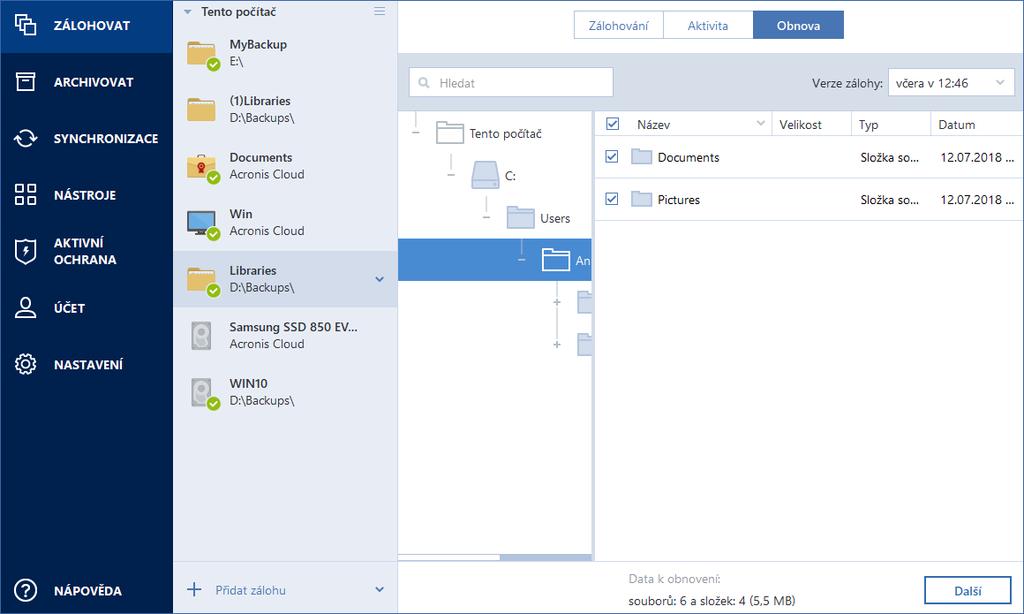
Task: Click the Users folder icon in tree
Action: click(x=520, y=218)
